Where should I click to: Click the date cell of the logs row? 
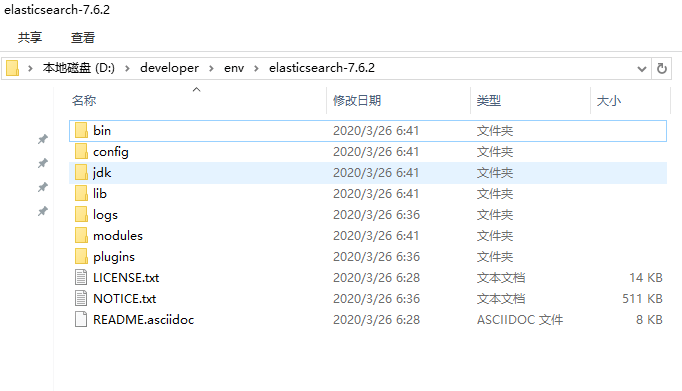[x=377, y=215]
